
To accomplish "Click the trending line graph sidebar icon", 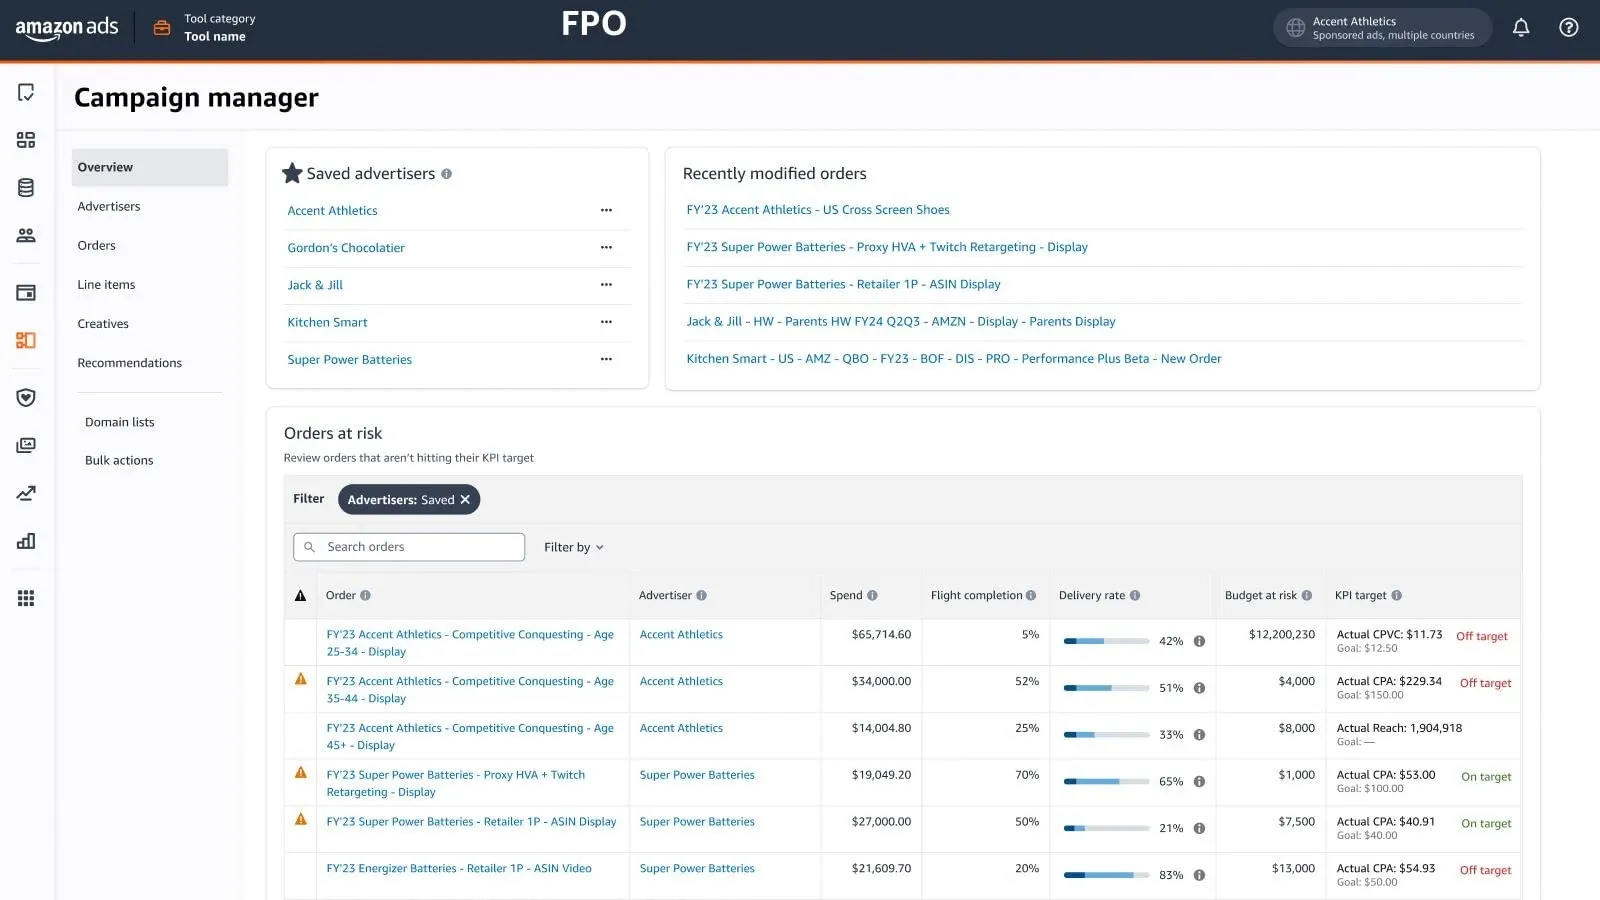I will pos(26,493).
